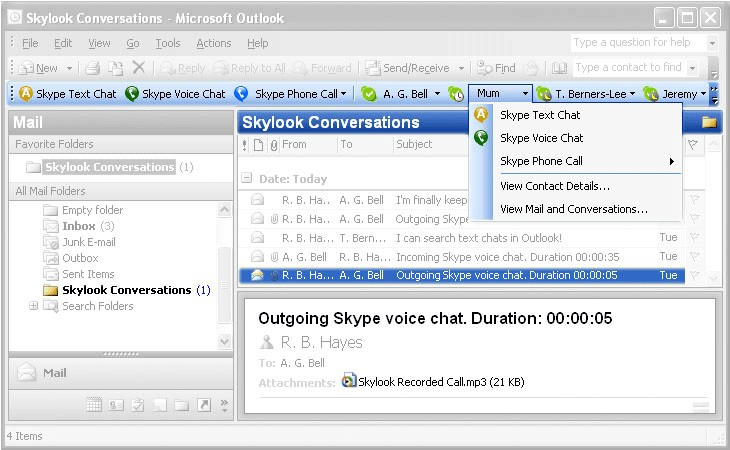This screenshot has height=450, width=730.
Task: Open the New button dropdown arrow
Action: click(69, 68)
